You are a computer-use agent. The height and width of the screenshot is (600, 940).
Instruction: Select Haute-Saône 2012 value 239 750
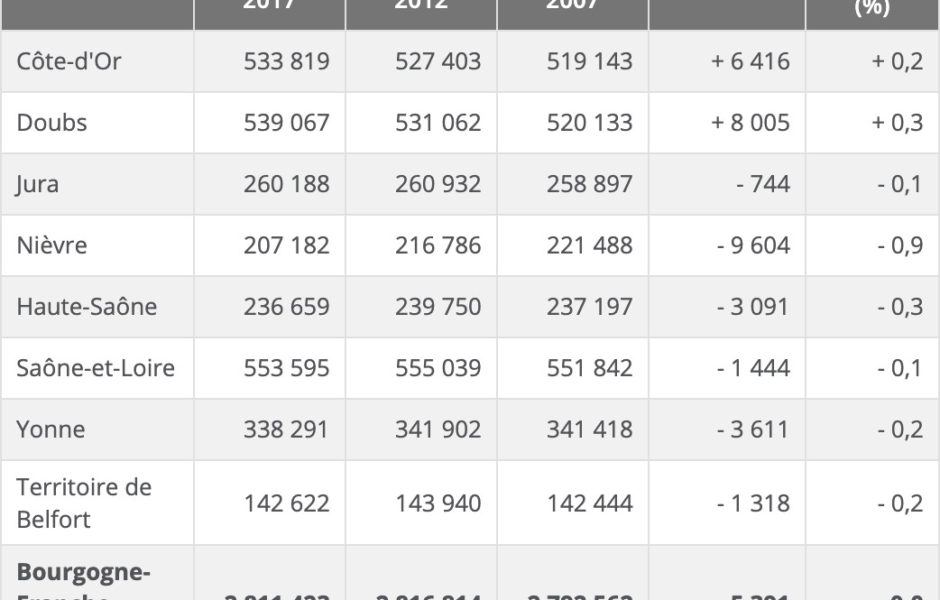tap(438, 307)
